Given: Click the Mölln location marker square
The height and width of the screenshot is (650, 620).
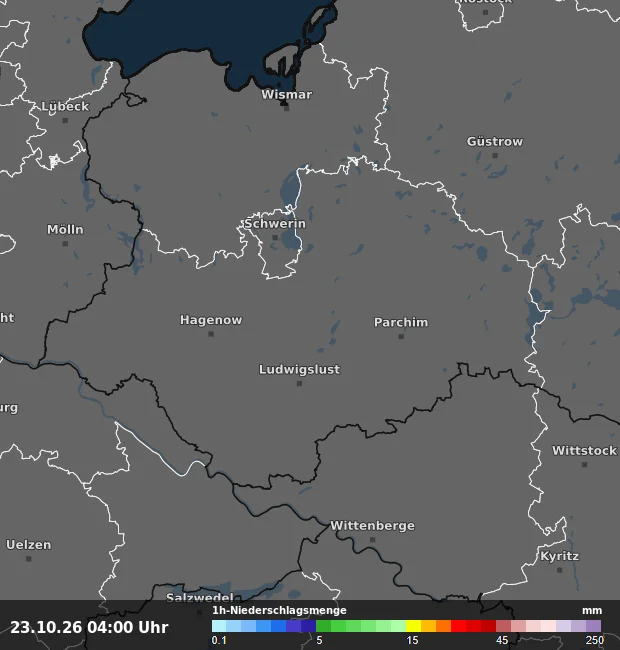Looking at the screenshot, I should 65,243.
